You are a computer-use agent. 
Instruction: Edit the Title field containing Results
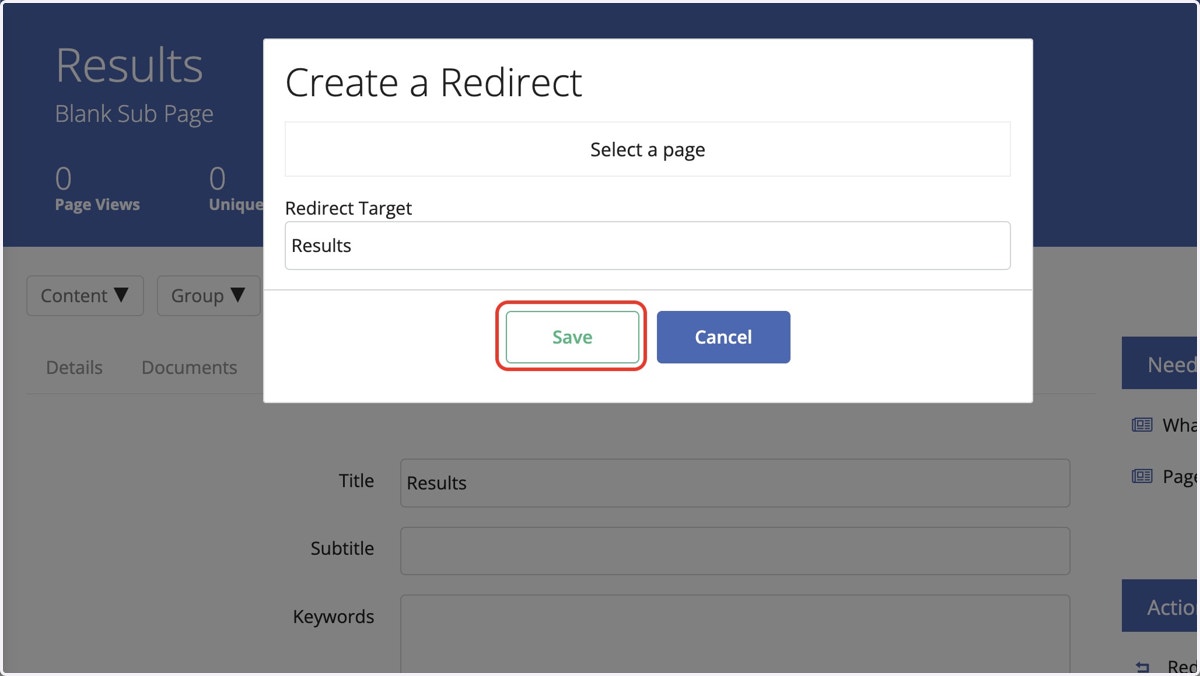[735, 483]
